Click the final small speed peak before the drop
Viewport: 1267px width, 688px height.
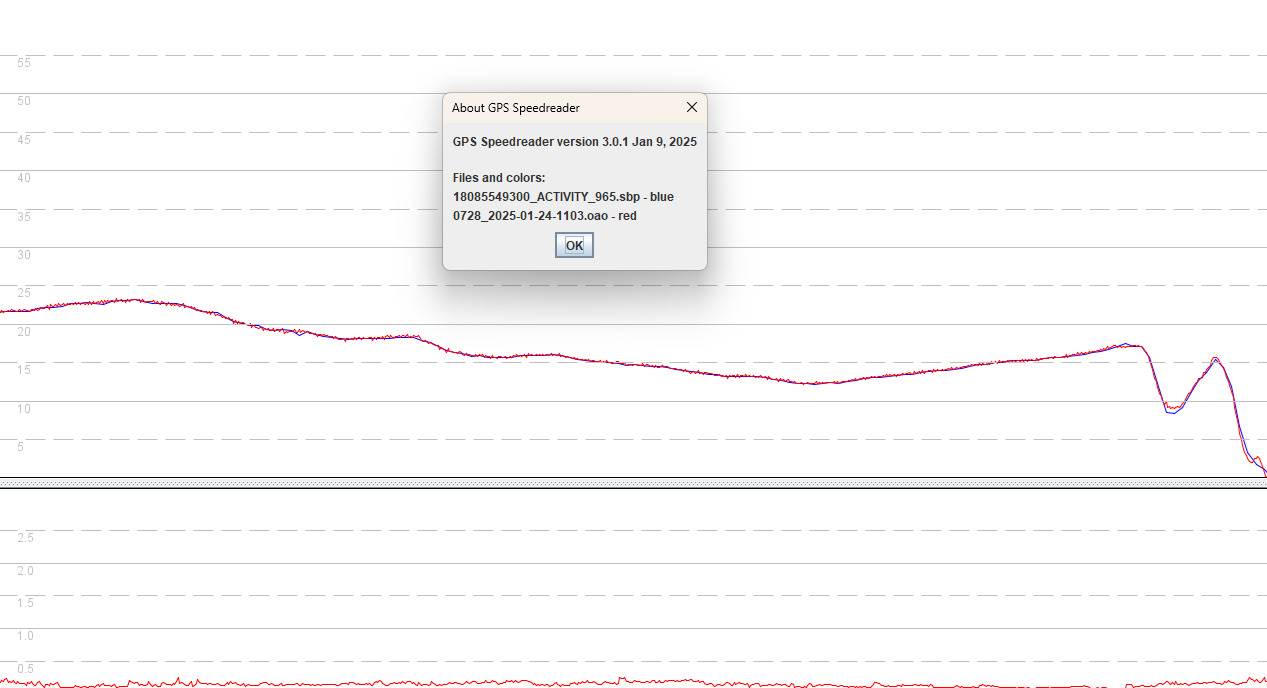pyautogui.click(x=1215, y=359)
